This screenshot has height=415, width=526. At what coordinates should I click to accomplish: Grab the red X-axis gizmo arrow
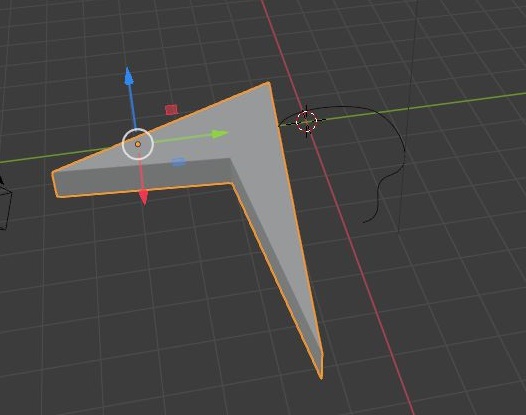click(144, 197)
